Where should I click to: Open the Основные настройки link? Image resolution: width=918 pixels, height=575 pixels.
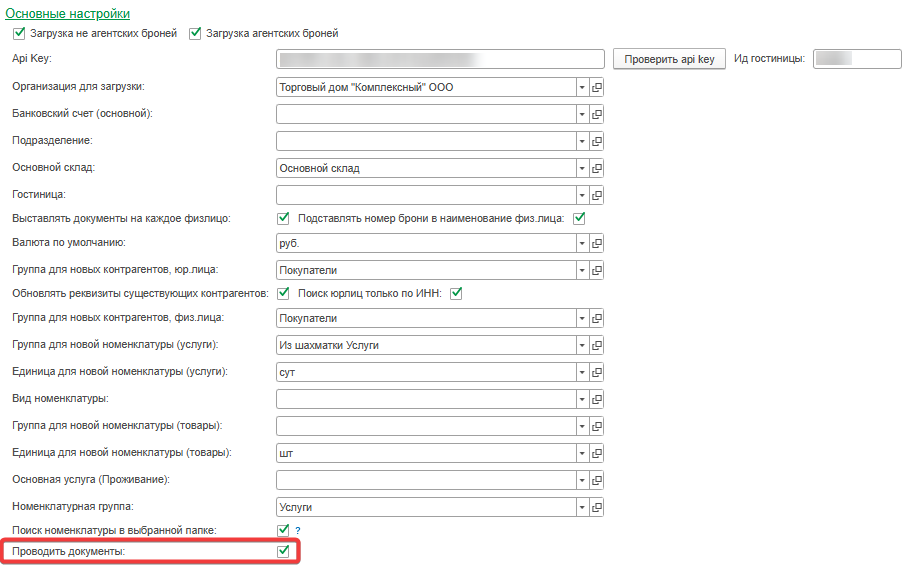click(67, 13)
